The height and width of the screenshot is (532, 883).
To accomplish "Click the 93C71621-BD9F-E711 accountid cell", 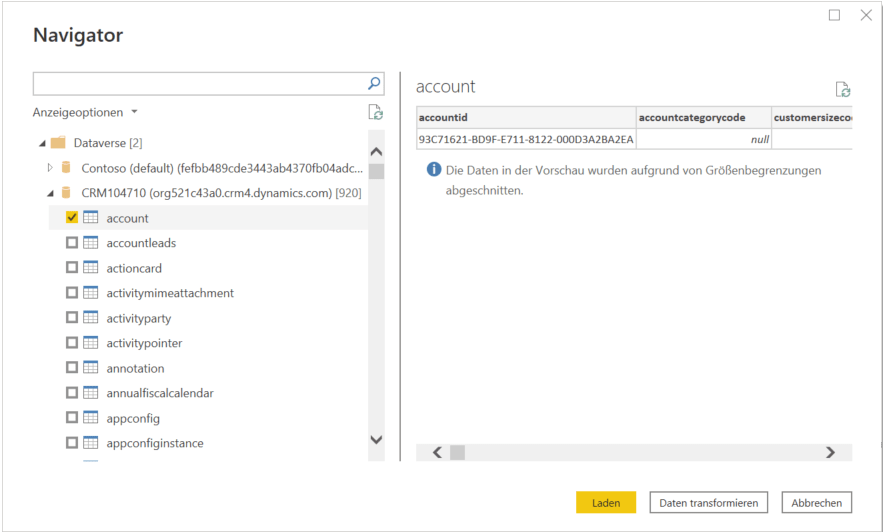I will point(526,139).
